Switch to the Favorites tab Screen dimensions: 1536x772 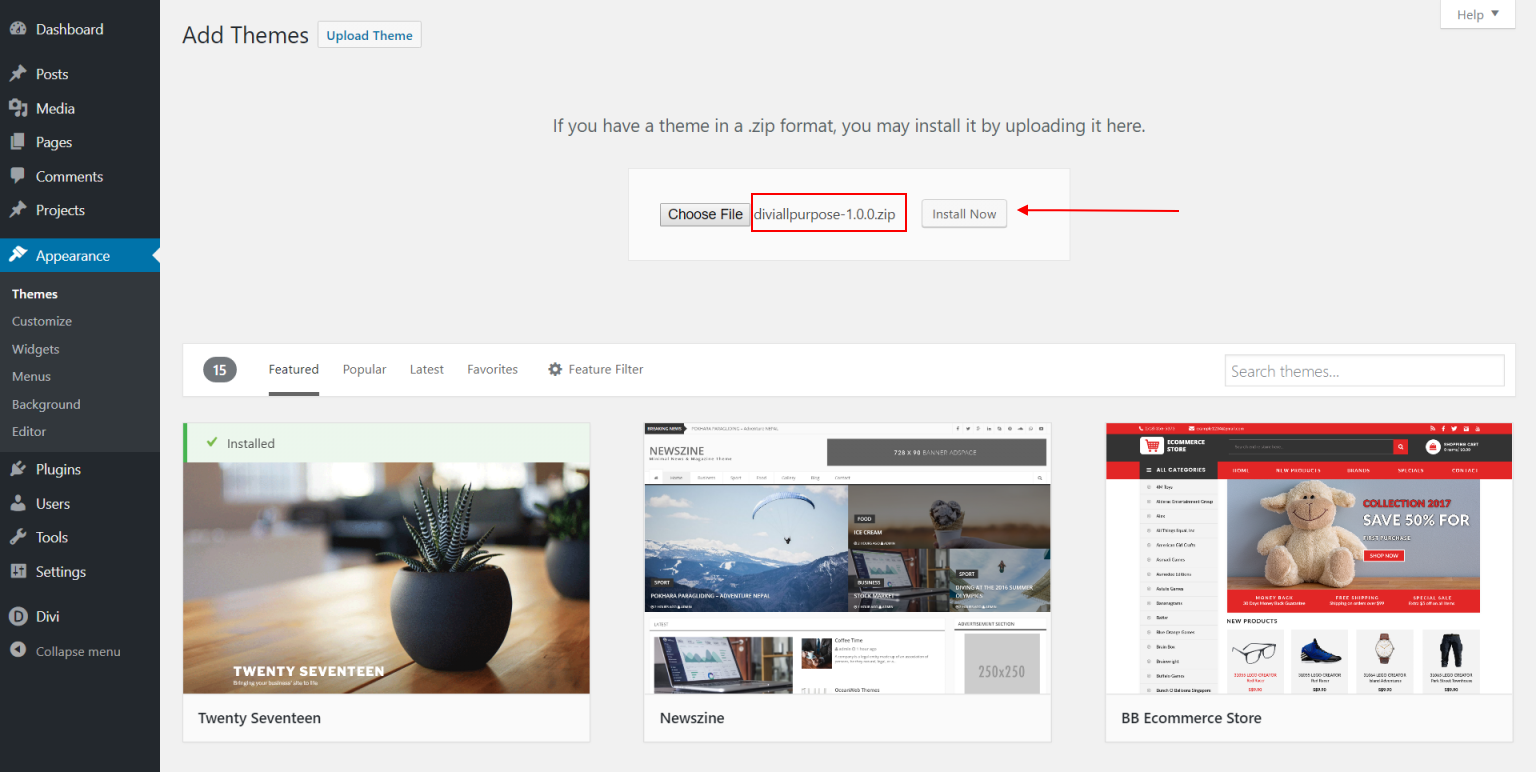click(x=492, y=369)
